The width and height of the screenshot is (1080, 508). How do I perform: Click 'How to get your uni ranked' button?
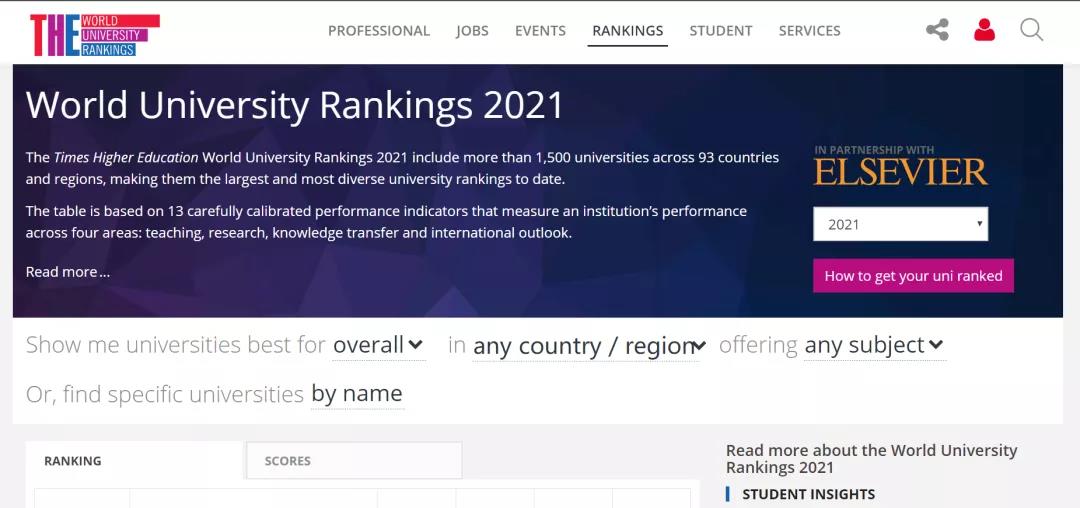(913, 276)
